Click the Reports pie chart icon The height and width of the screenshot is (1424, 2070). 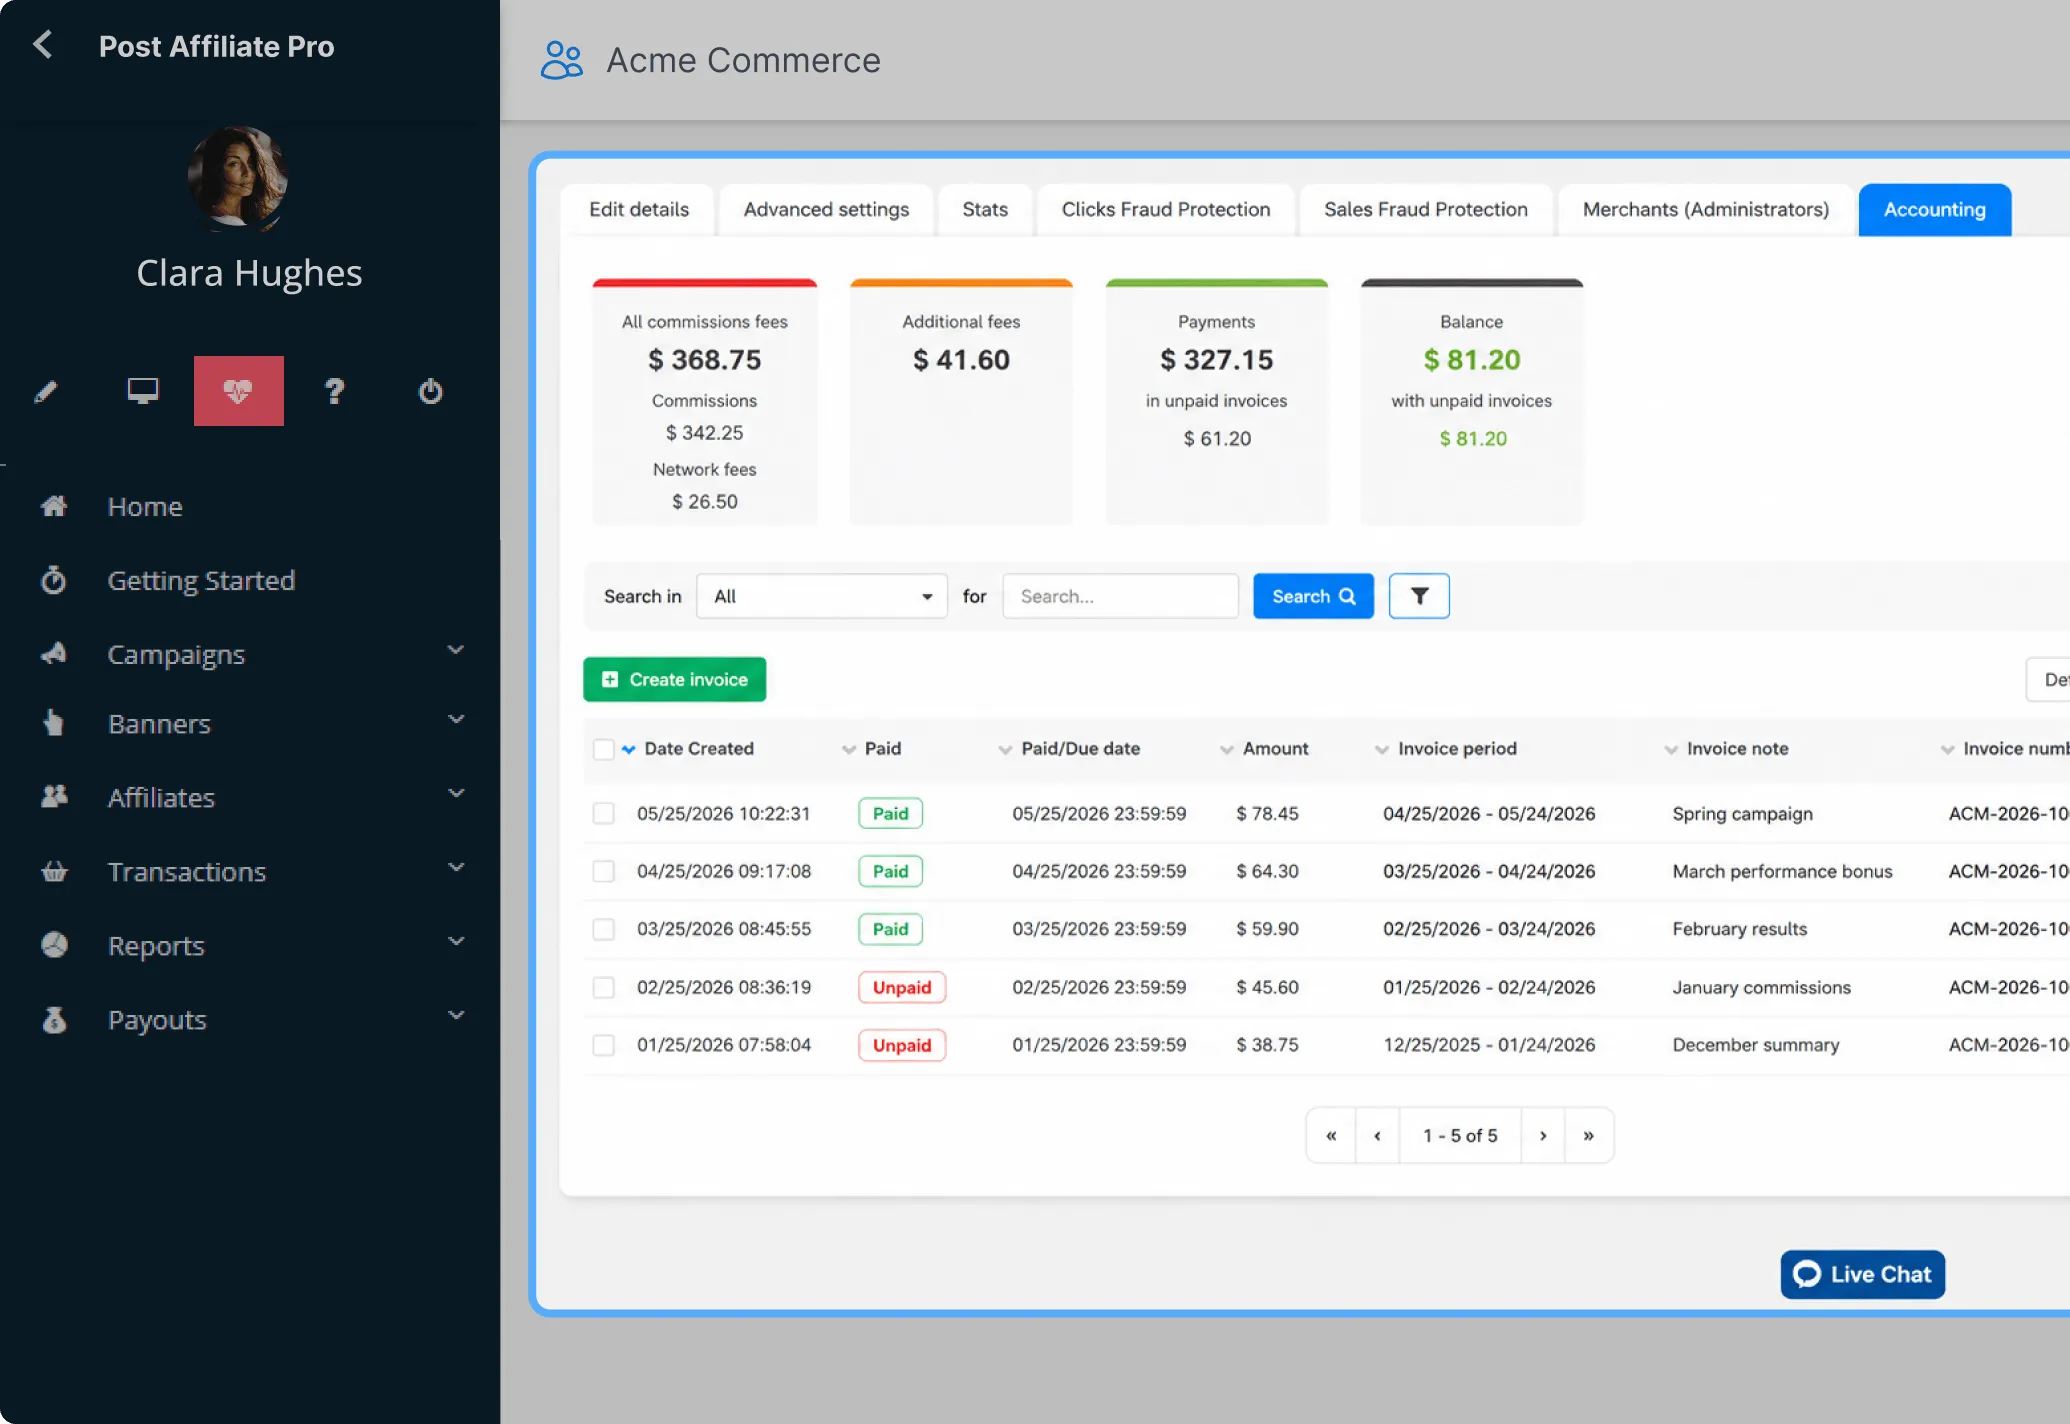(54, 945)
